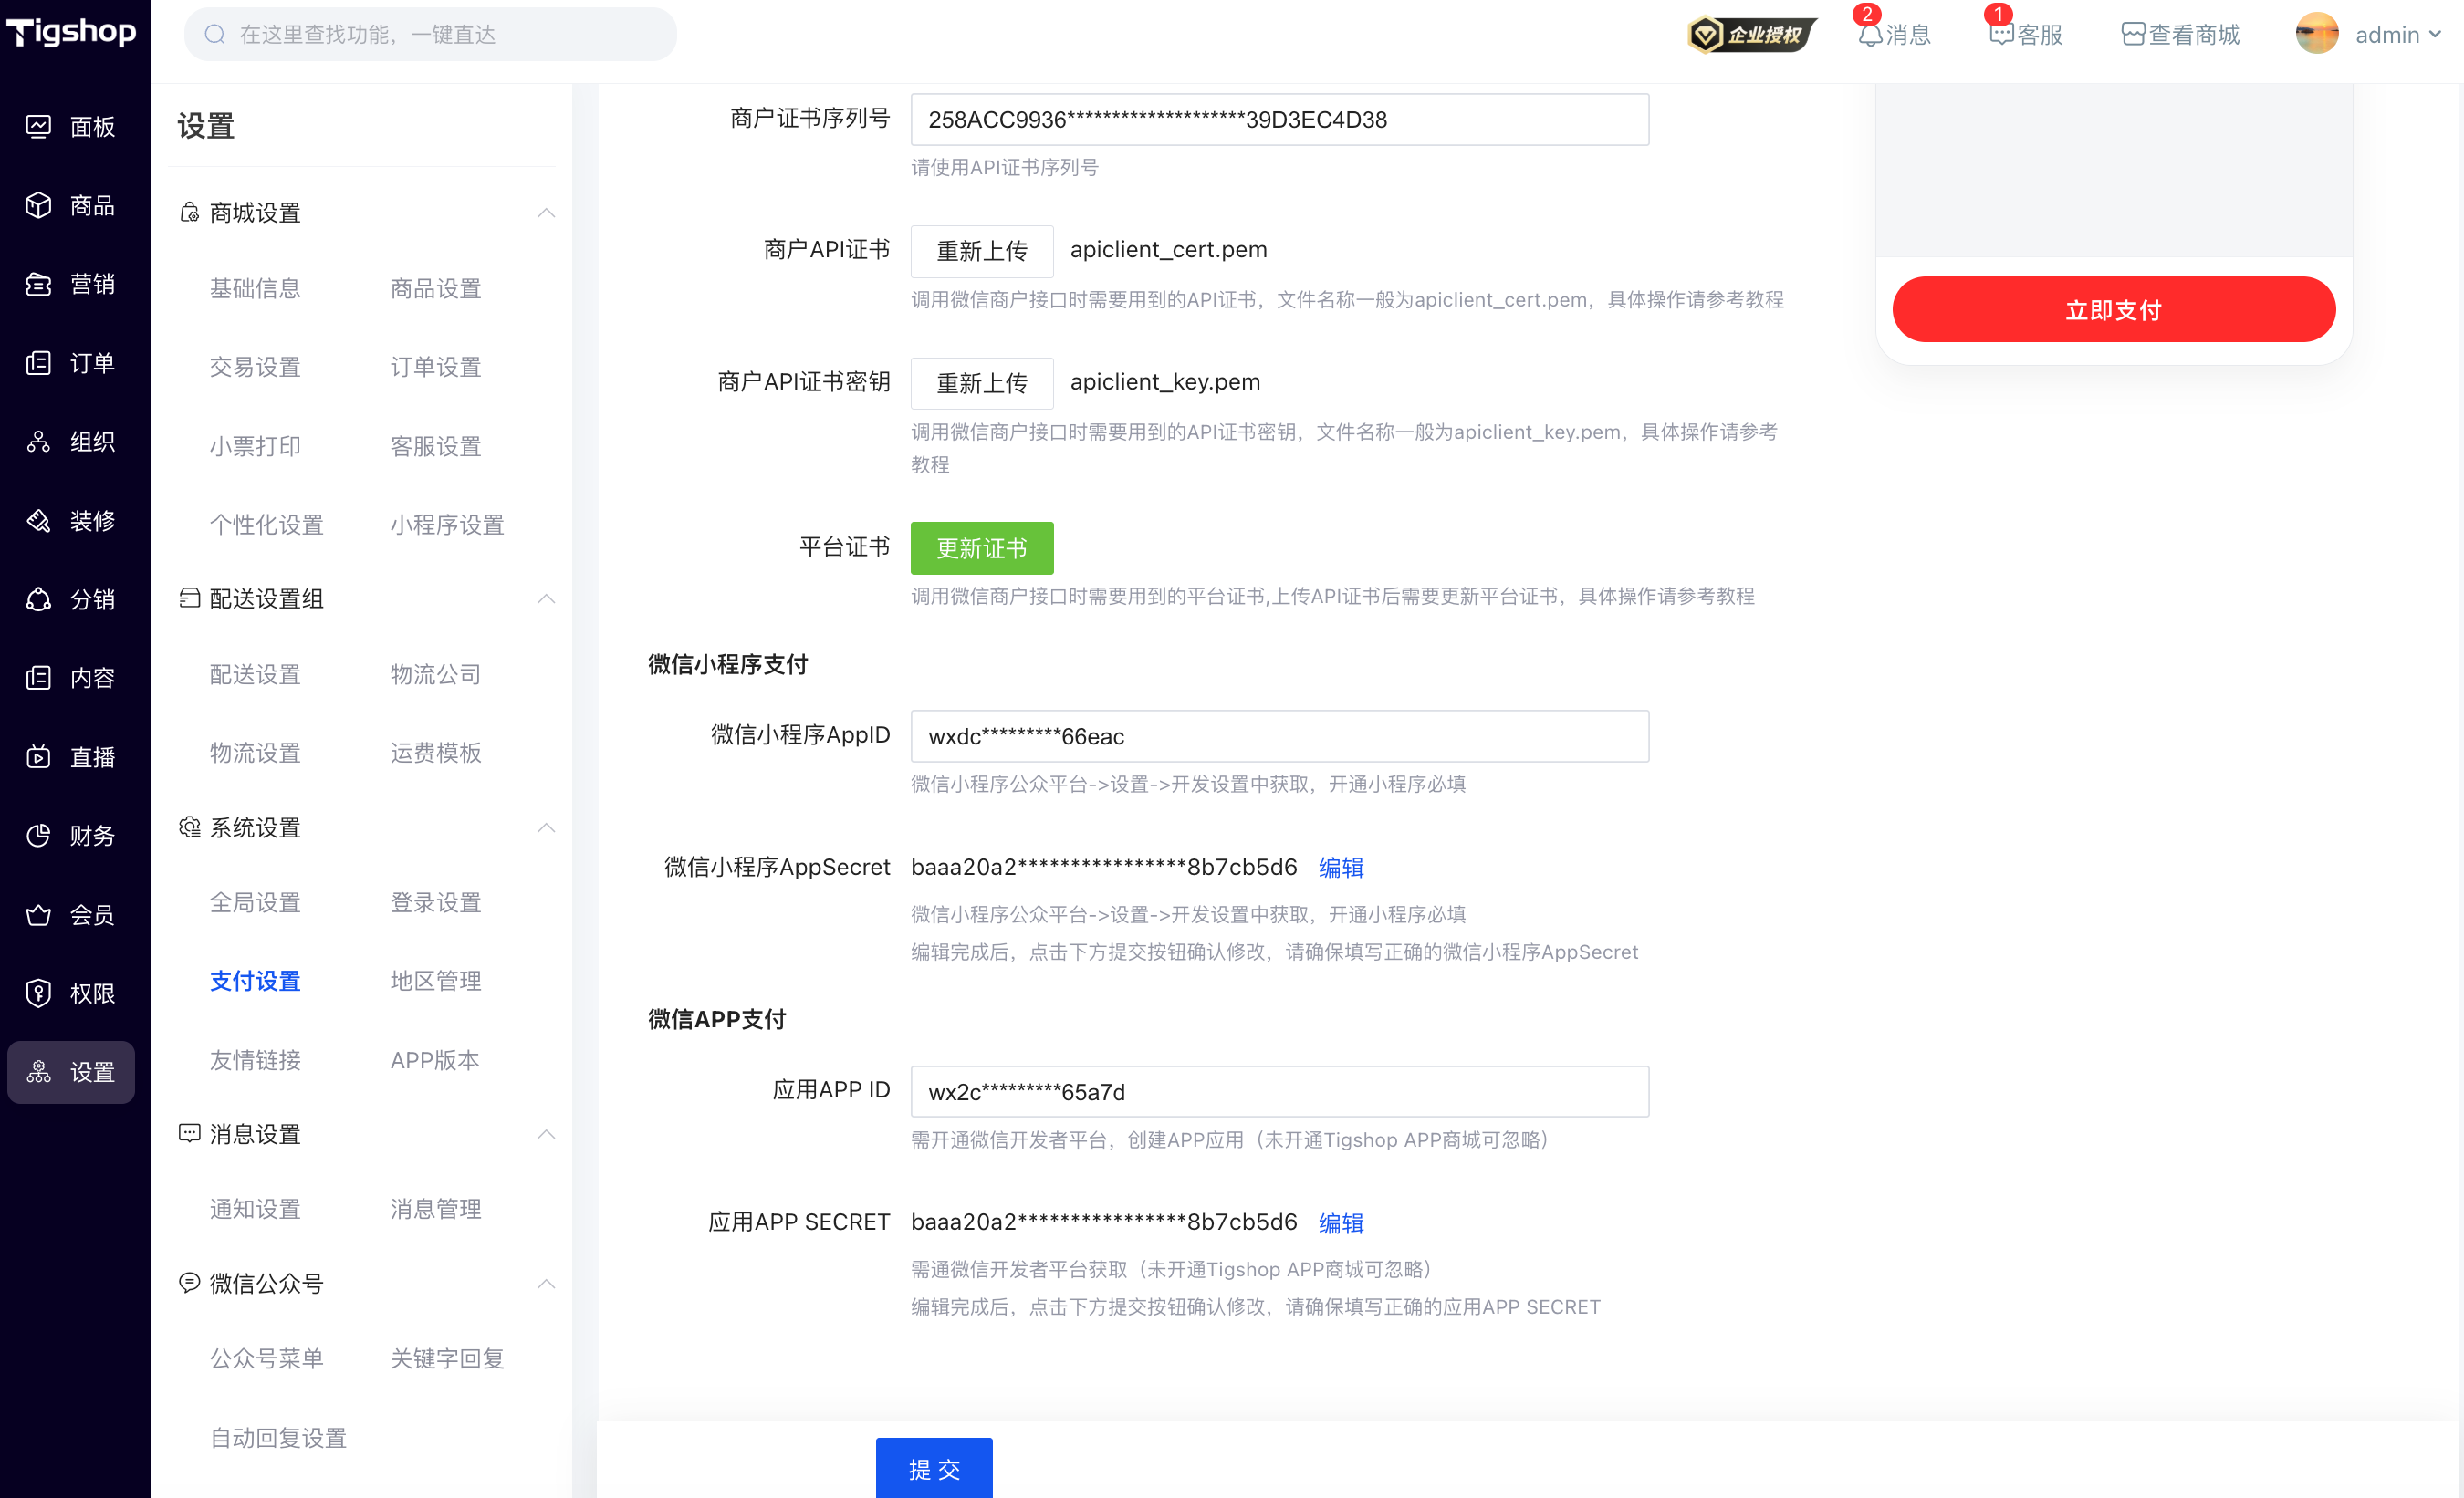Image resolution: width=2464 pixels, height=1498 pixels.
Task: Click the 微信公众号 section icon
Action: pyautogui.click(x=189, y=1282)
